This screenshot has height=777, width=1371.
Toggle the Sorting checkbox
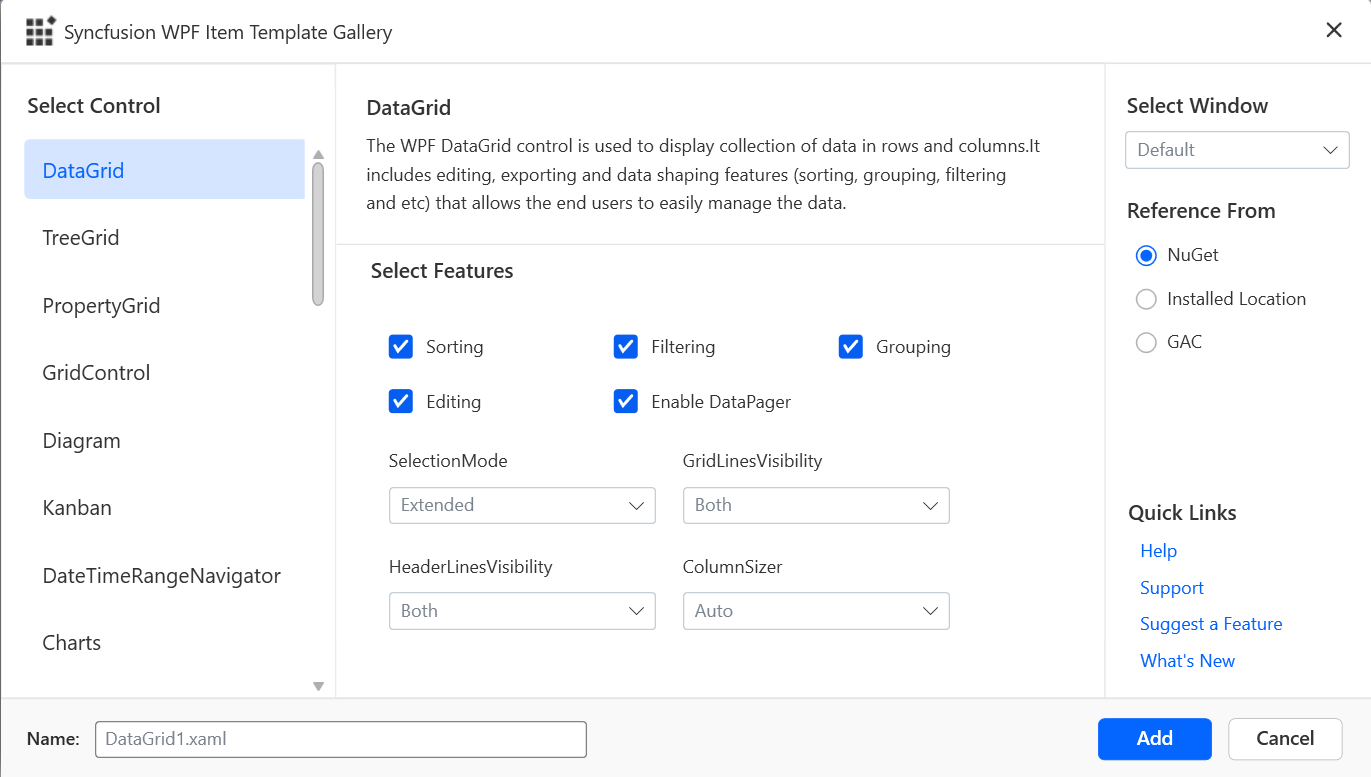(401, 347)
